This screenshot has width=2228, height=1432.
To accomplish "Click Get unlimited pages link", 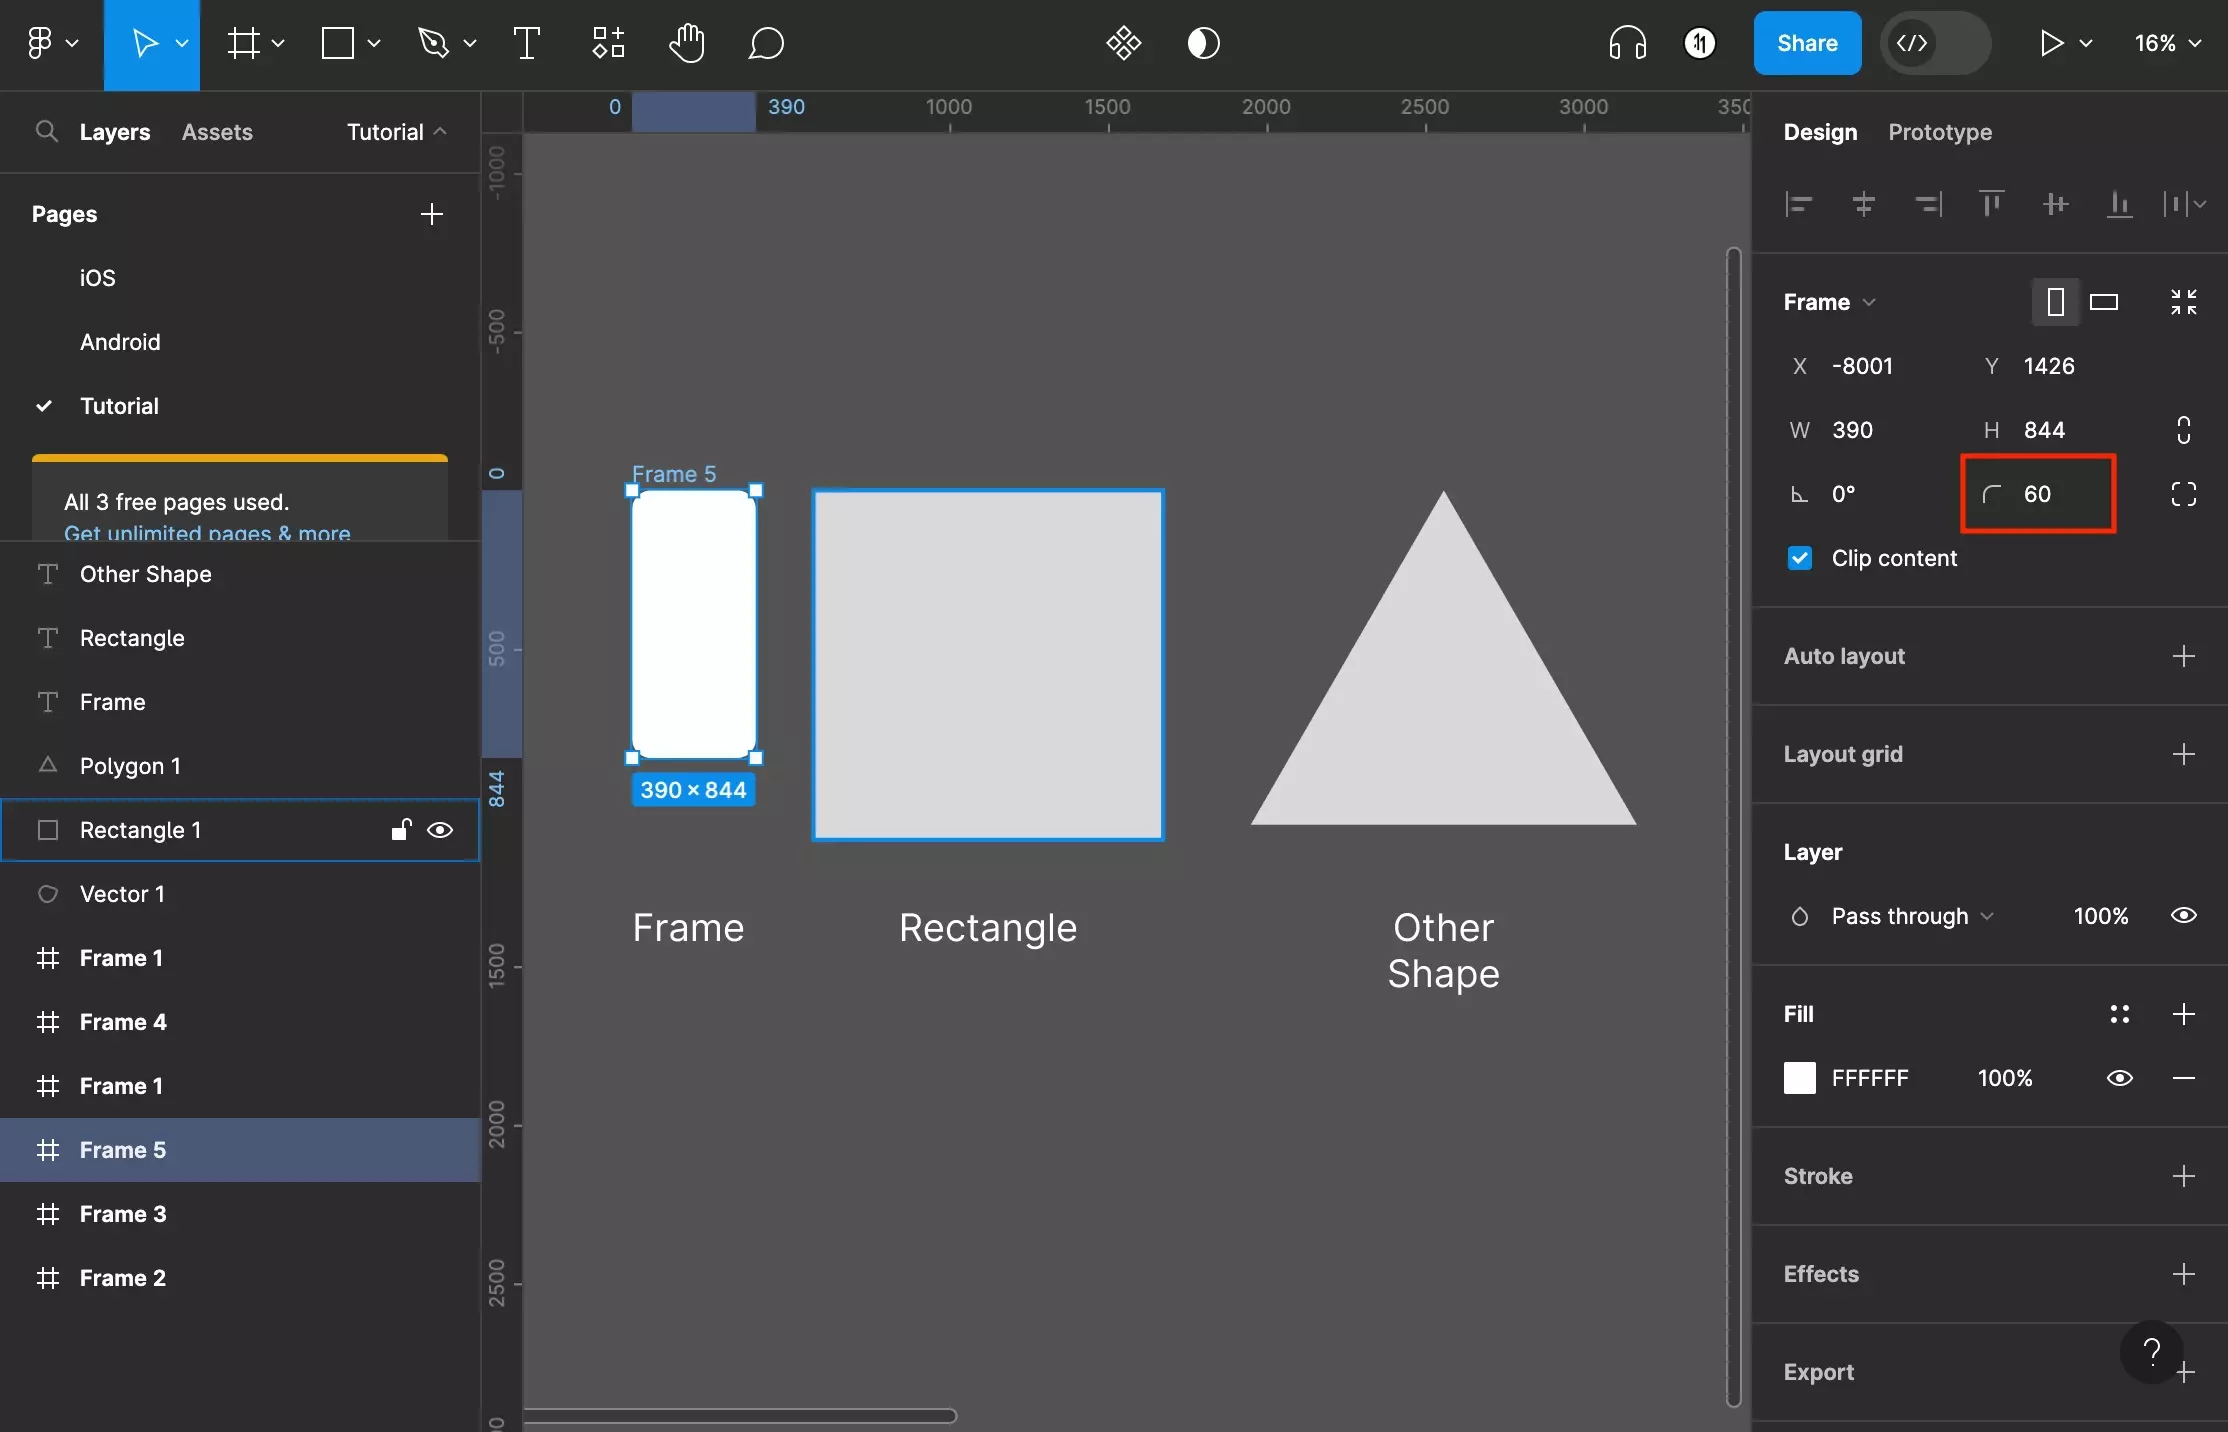I will click(206, 531).
